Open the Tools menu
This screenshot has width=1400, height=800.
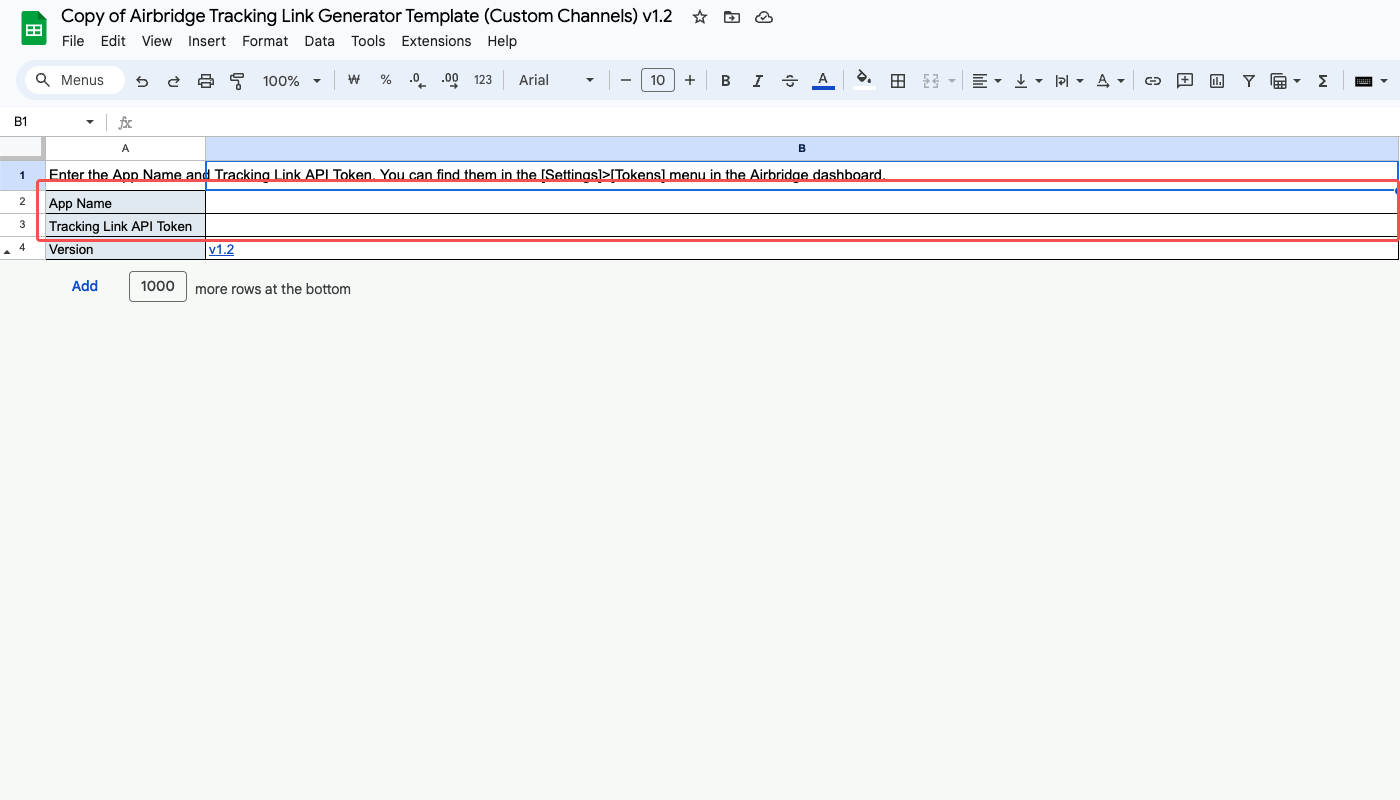(368, 41)
